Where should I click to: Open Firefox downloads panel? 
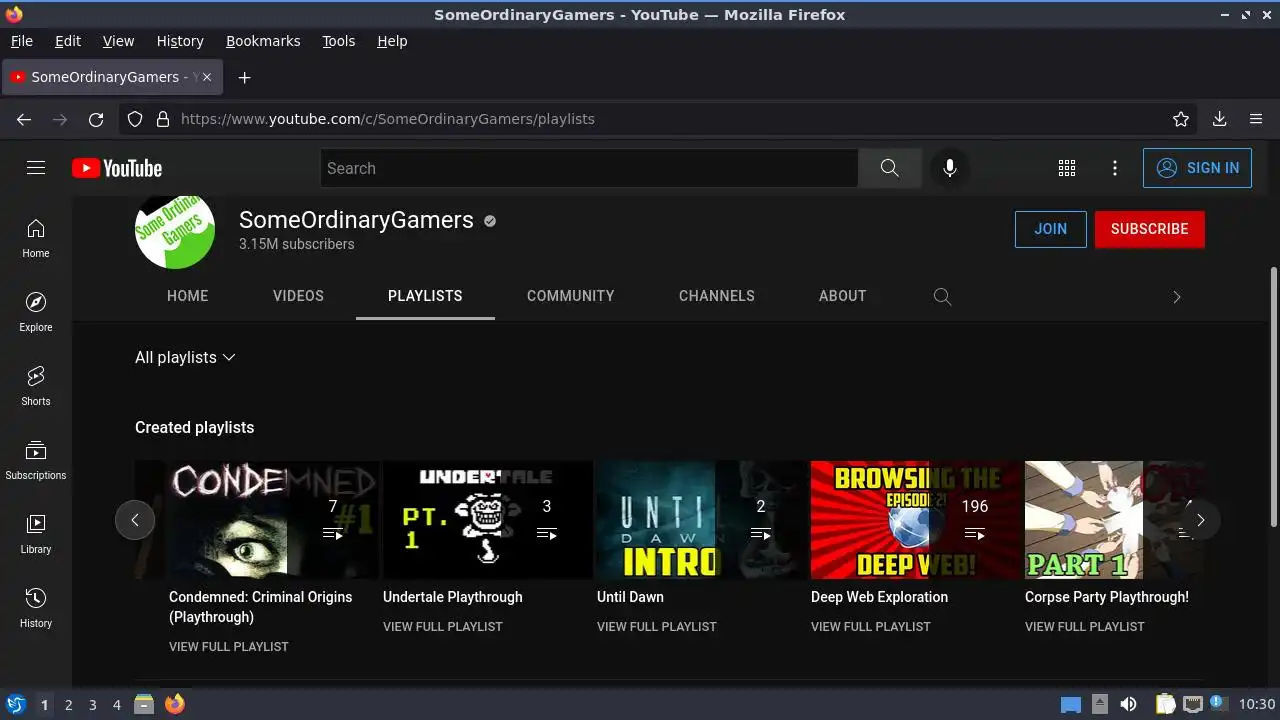tap(1219, 119)
